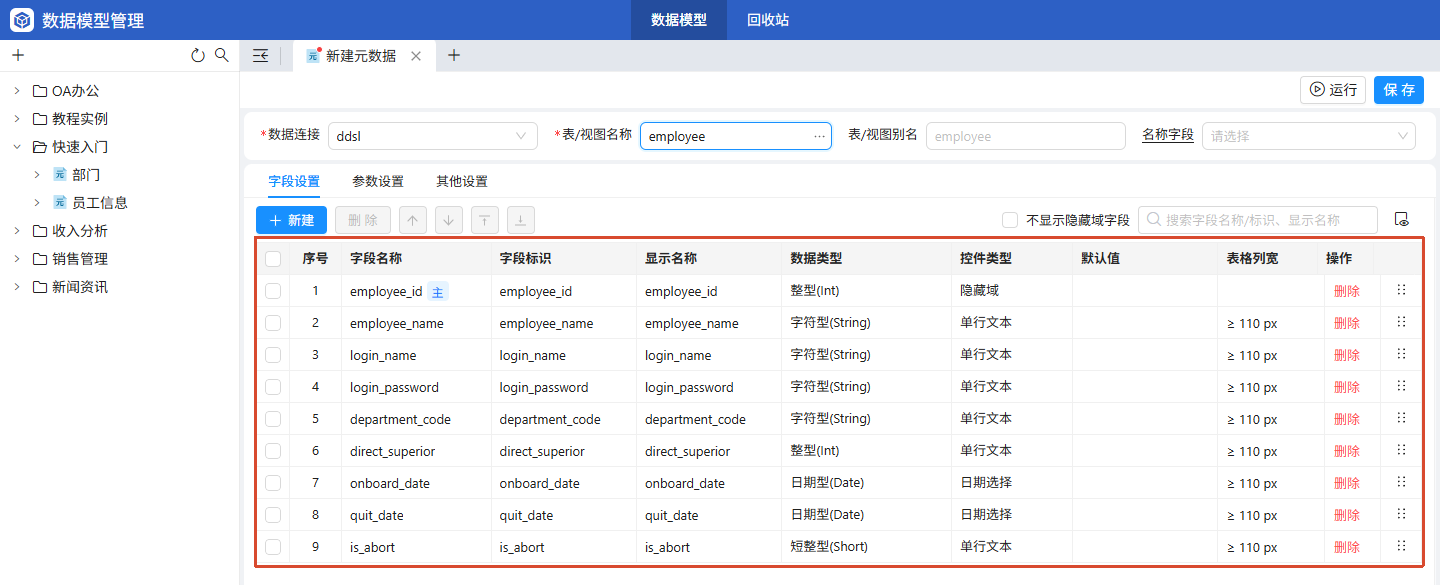Click drag handle of employee_name row

1401,322
